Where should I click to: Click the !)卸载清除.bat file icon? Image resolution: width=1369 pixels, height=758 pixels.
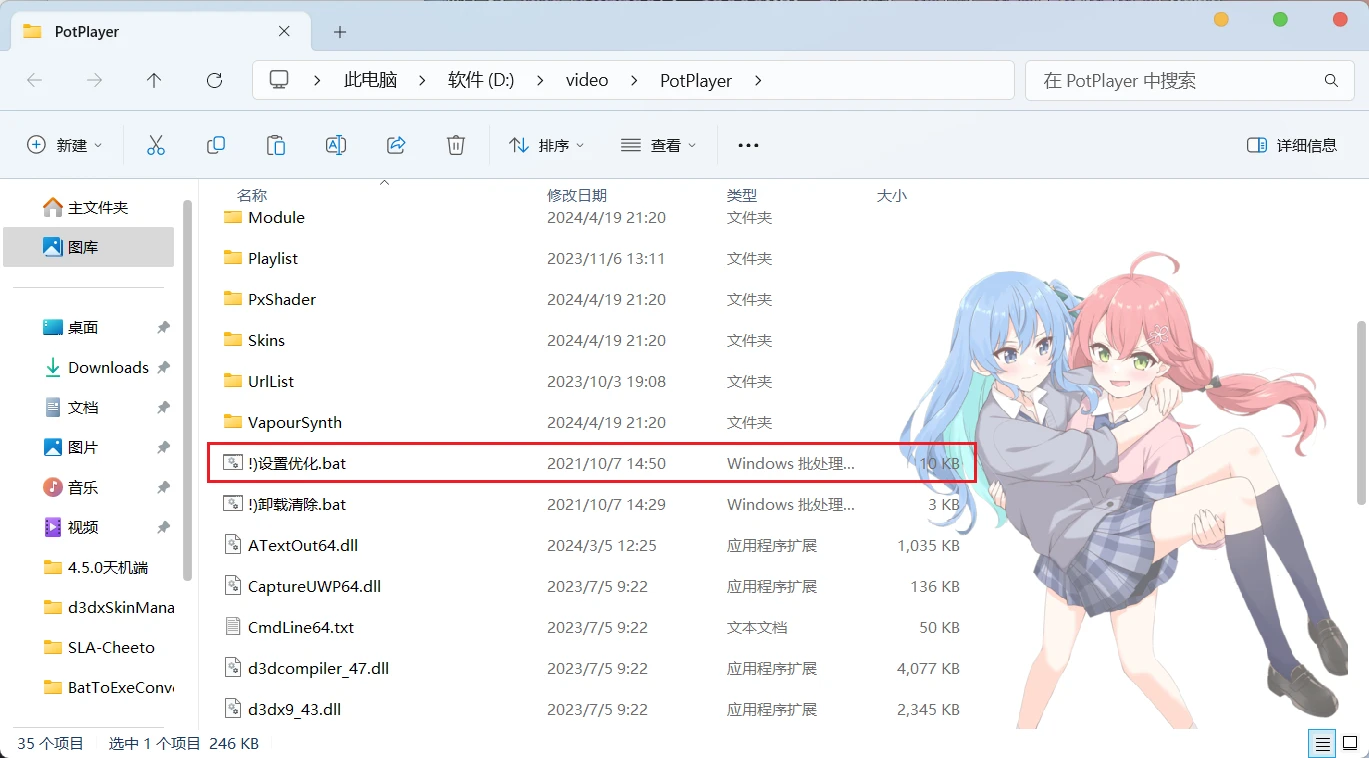click(x=233, y=504)
